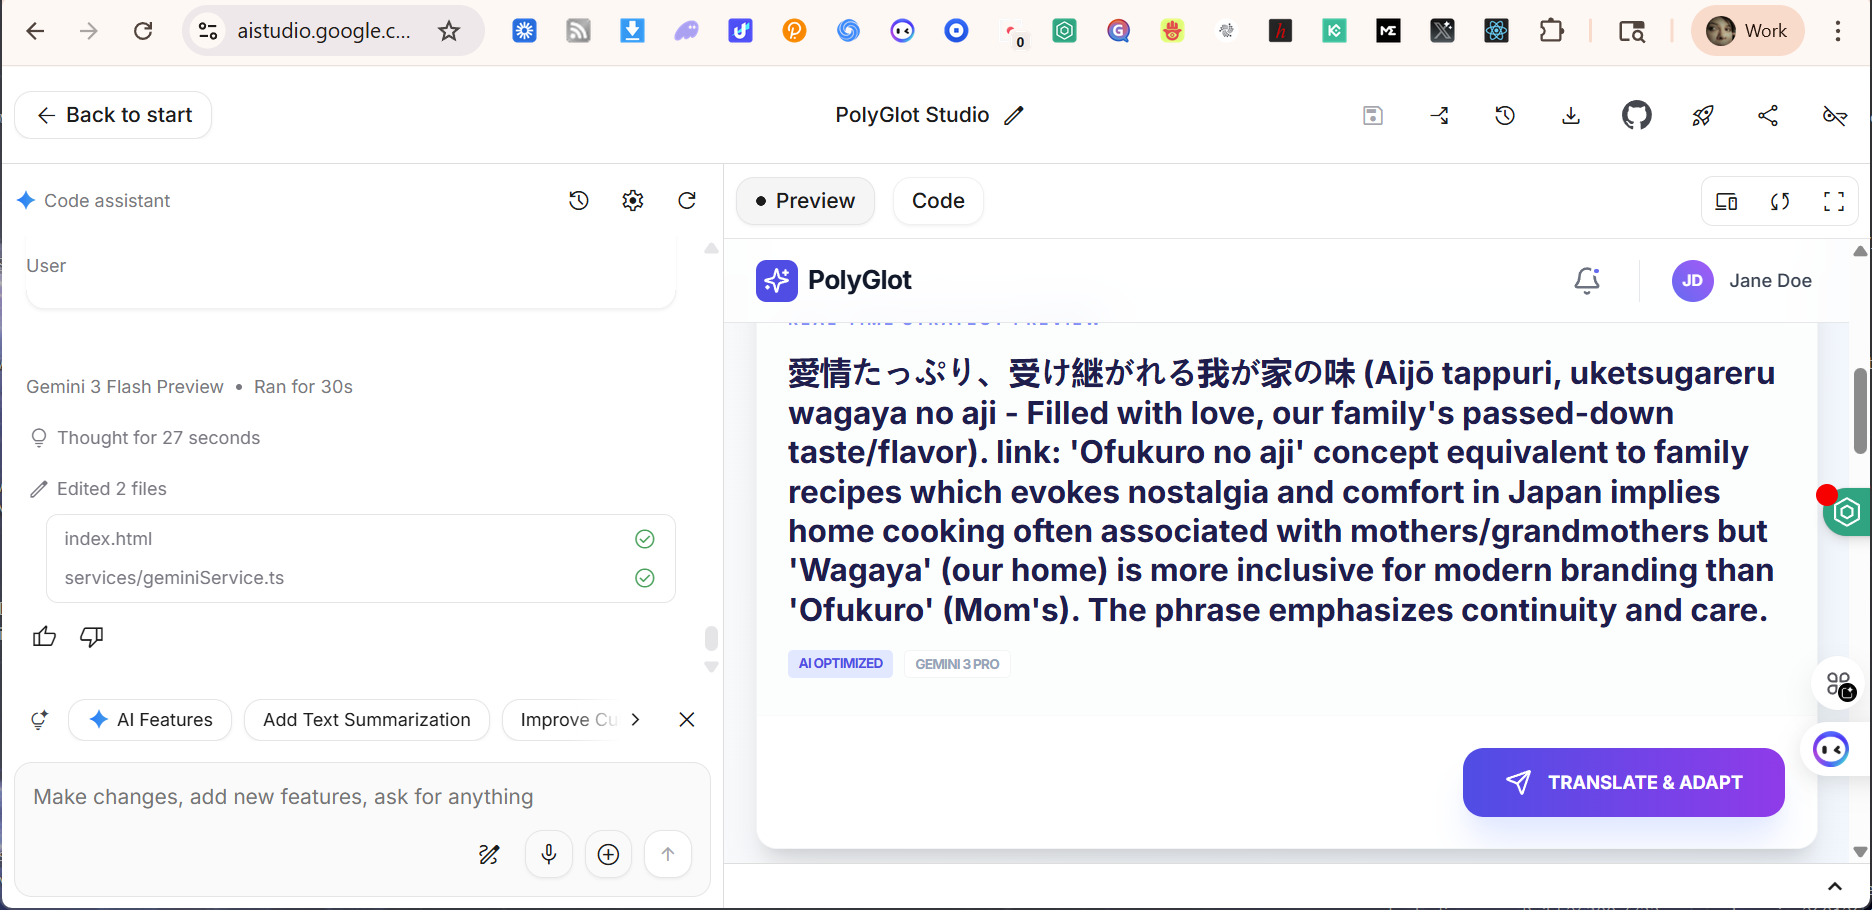Open the Chrome side search icon
Image resolution: width=1872 pixels, height=910 pixels.
1632,31
